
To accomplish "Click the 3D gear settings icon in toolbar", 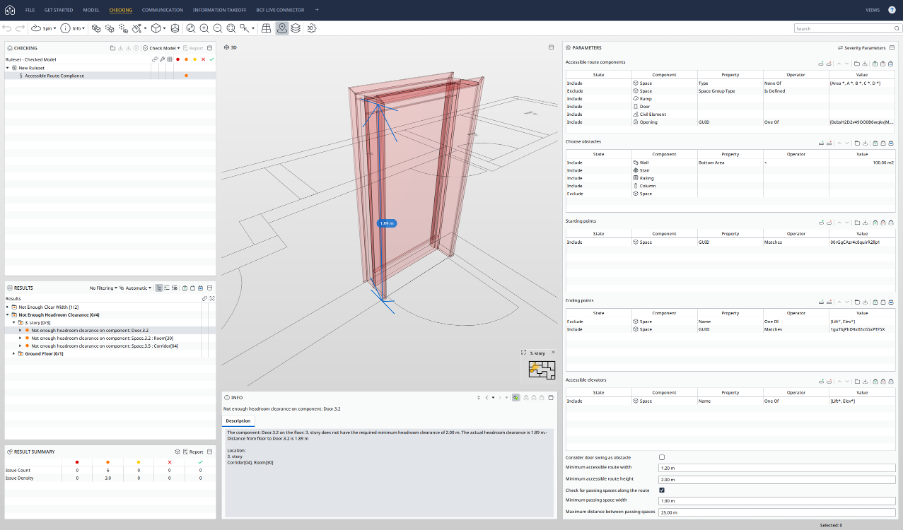I will tap(311, 28).
